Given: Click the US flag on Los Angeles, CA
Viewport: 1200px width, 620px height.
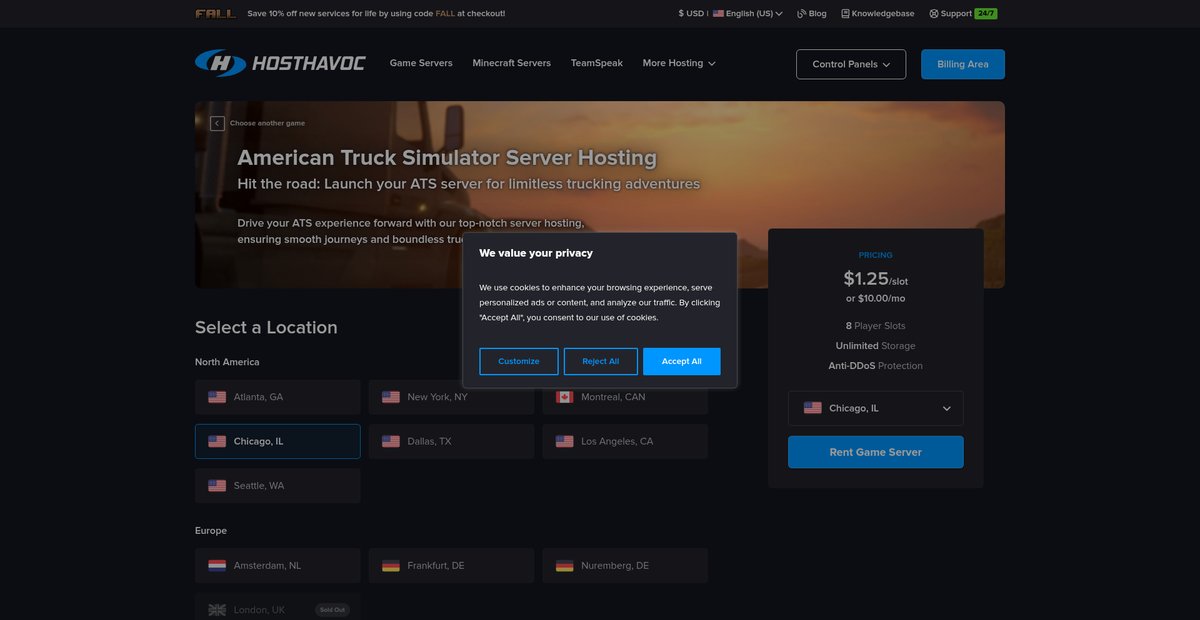Looking at the screenshot, I should tap(564, 441).
